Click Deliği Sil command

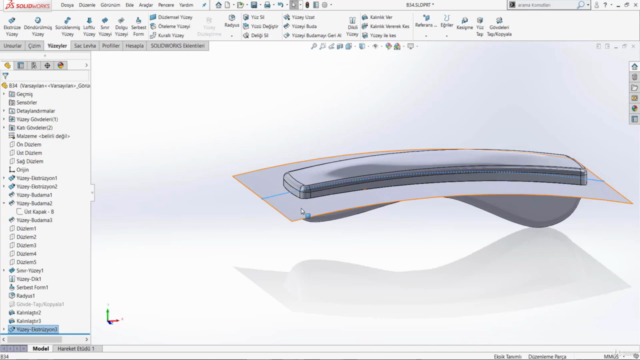pos(256,36)
